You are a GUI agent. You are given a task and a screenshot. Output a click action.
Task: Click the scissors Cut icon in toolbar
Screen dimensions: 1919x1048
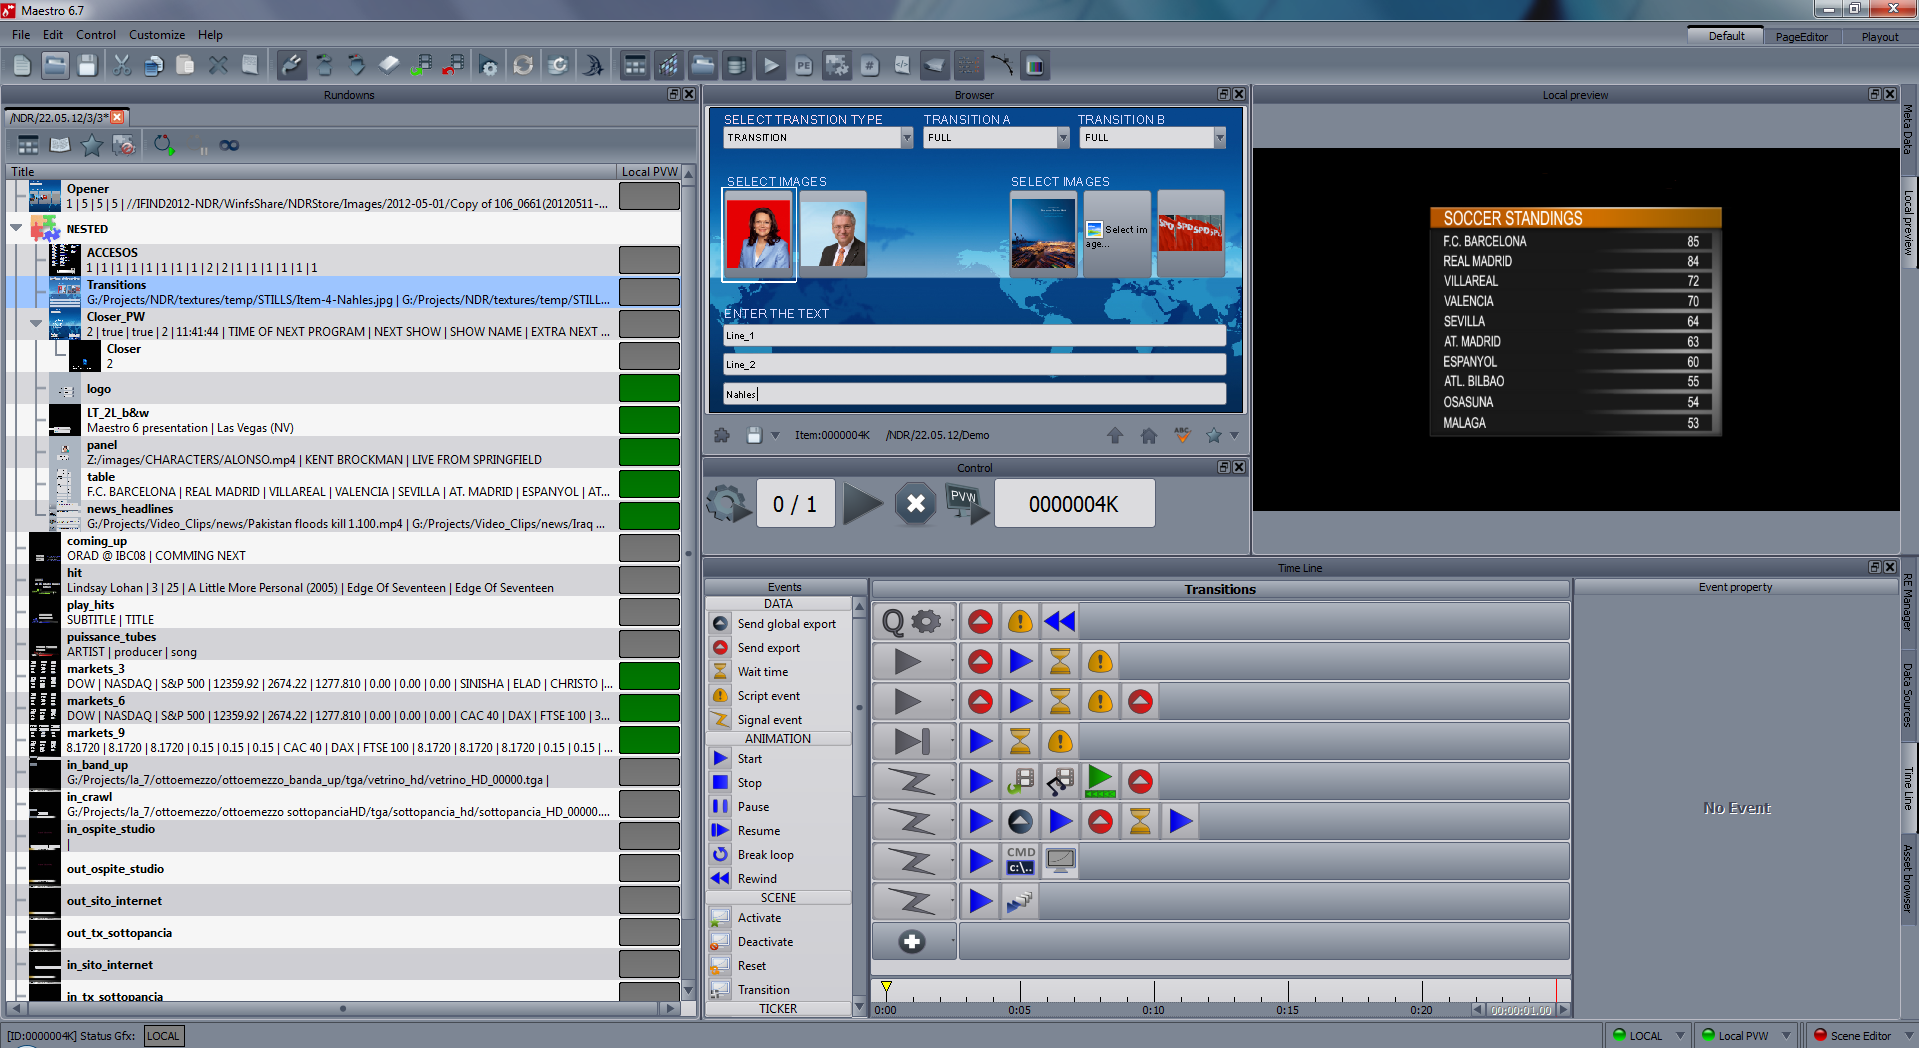click(x=122, y=66)
